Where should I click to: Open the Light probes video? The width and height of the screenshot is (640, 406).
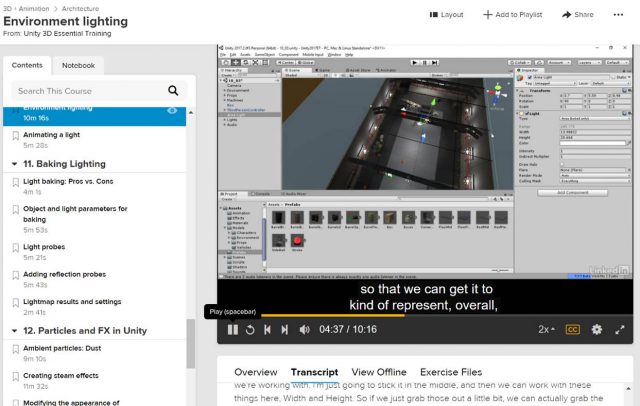(x=44, y=247)
